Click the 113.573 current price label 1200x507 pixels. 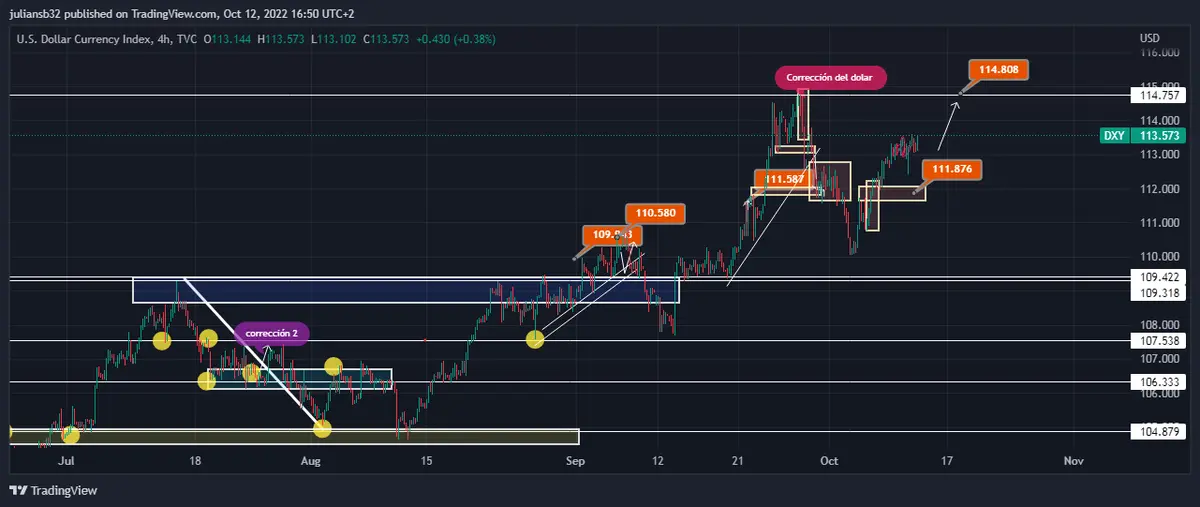[1161, 135]
